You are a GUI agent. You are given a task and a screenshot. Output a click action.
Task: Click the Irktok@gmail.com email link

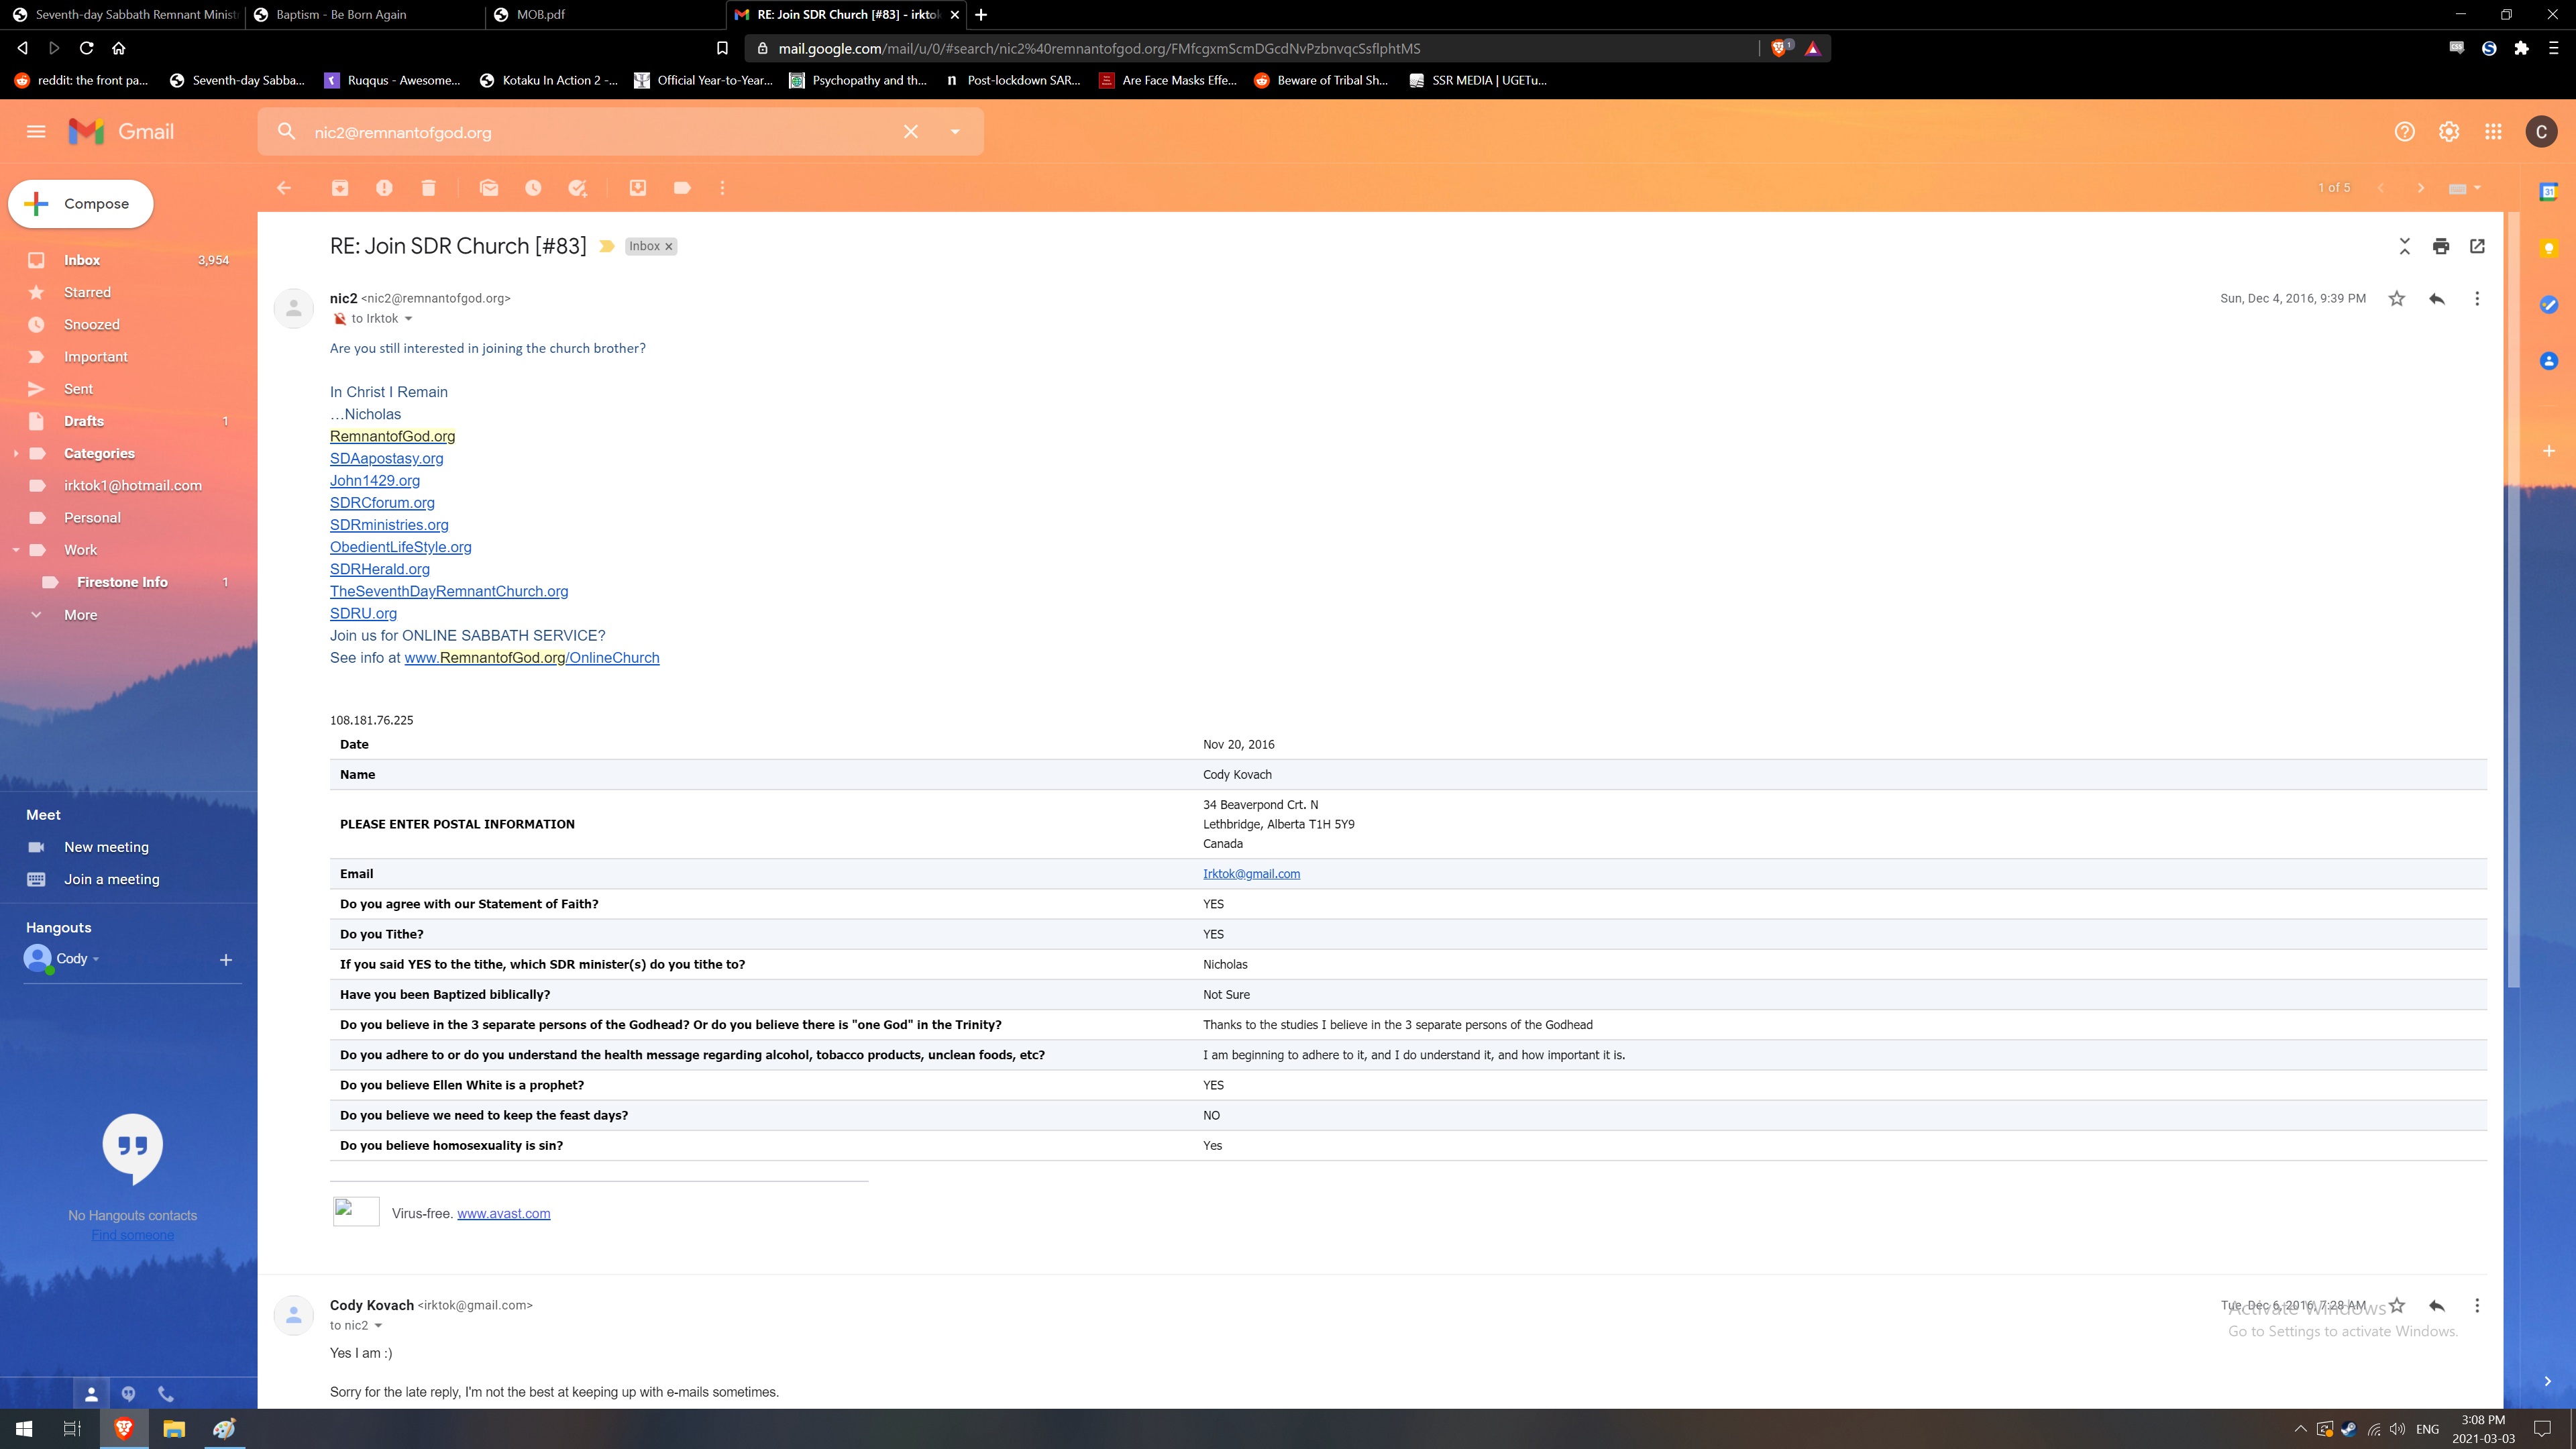1251,874
